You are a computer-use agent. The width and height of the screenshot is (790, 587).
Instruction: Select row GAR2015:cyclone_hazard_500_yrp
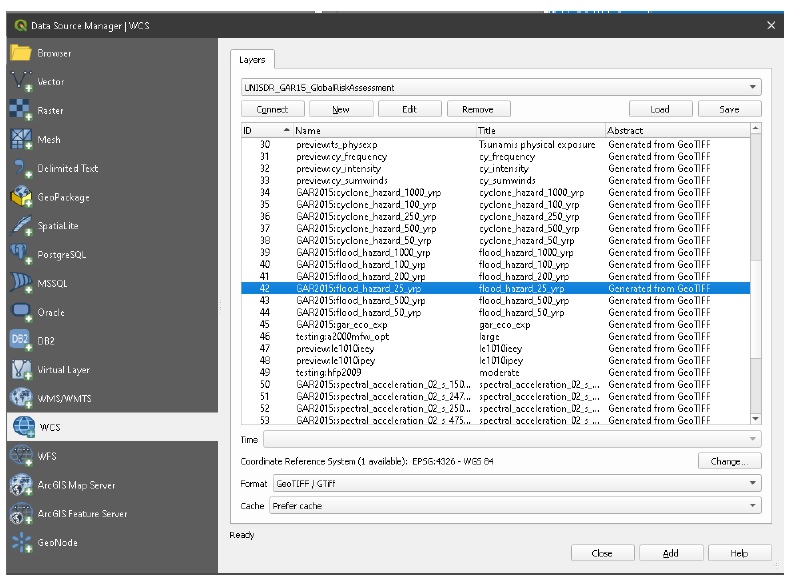[496, 229]
